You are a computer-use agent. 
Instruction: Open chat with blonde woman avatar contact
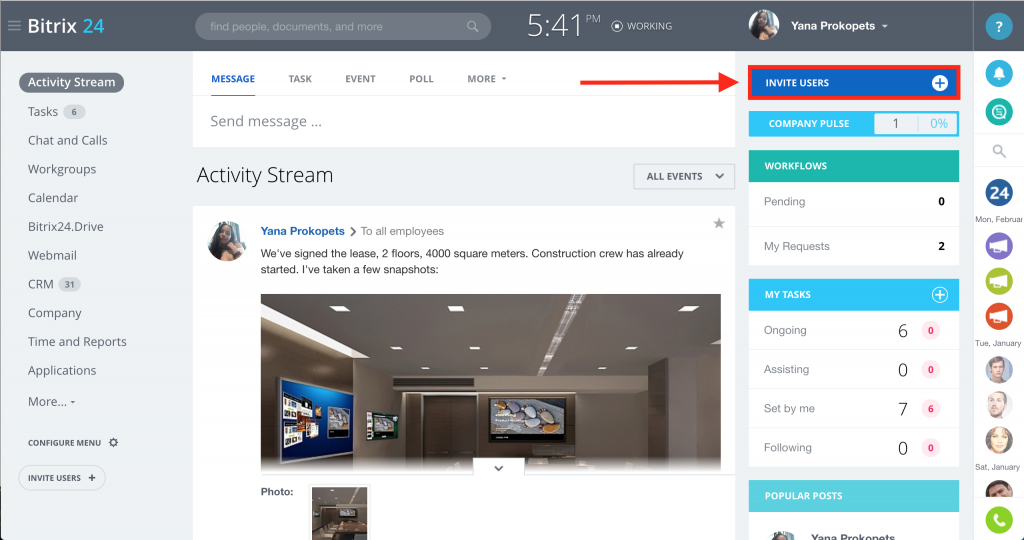point(999,440)
